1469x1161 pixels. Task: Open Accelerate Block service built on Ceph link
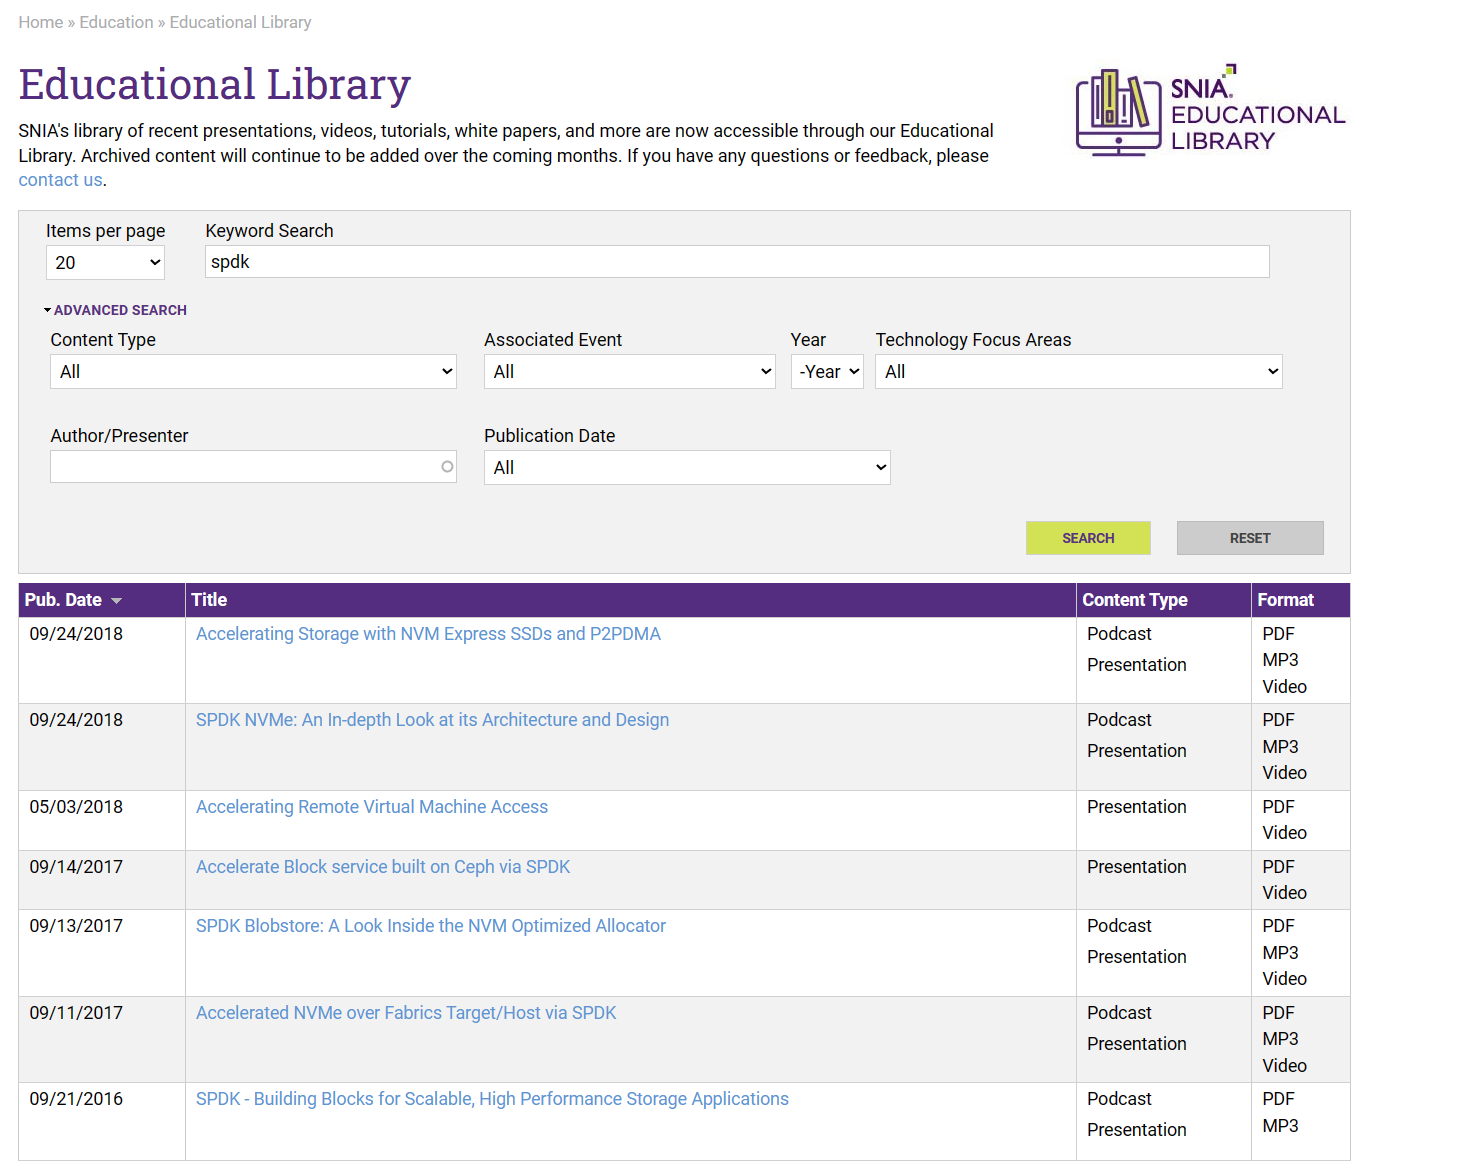pos(383,867)
